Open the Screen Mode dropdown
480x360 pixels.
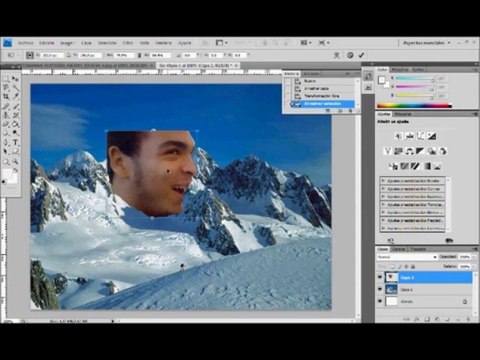coord(324,43)
